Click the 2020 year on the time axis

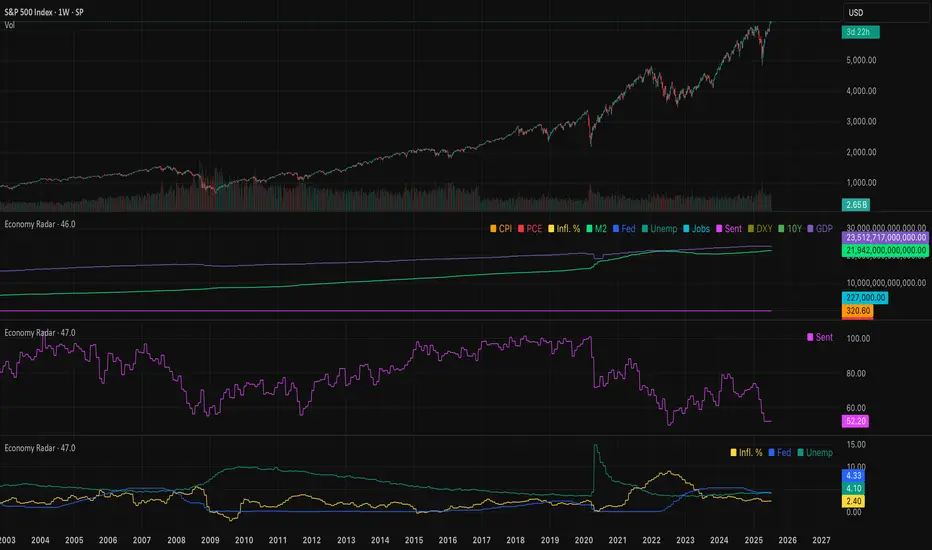pyautogui.click(x=584, y=540)
